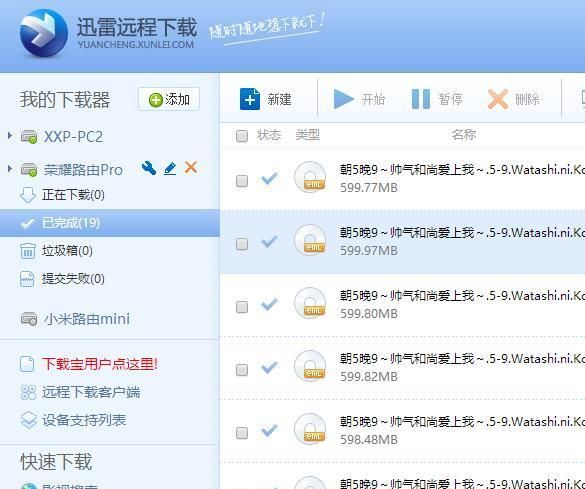Check the 599.77MB task checkbox
This screenshot has width=585, height=489.
tap(242, 181)
